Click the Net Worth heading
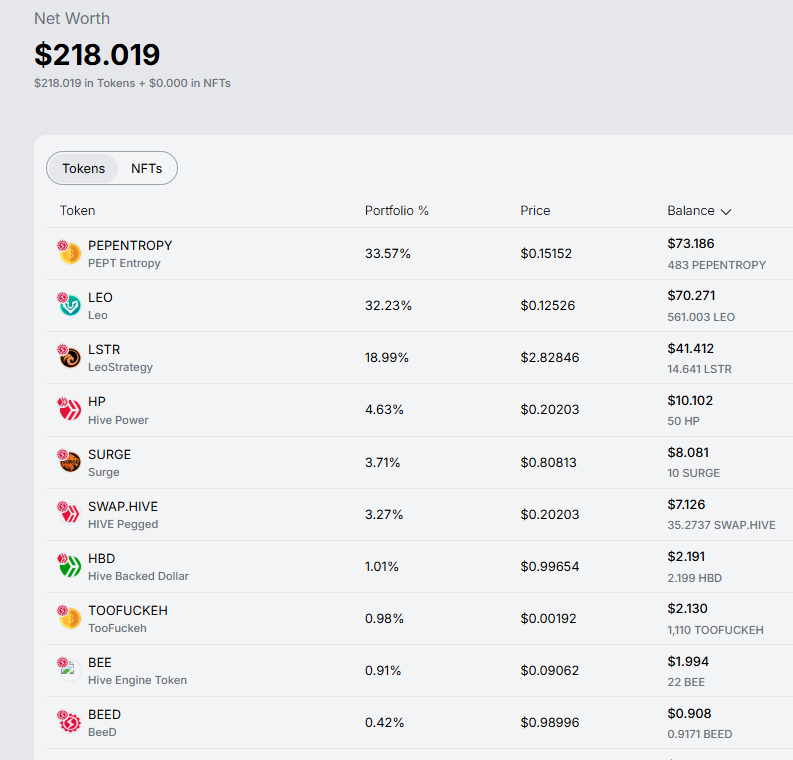Viewport: 793px width, 760px height. 72,19
